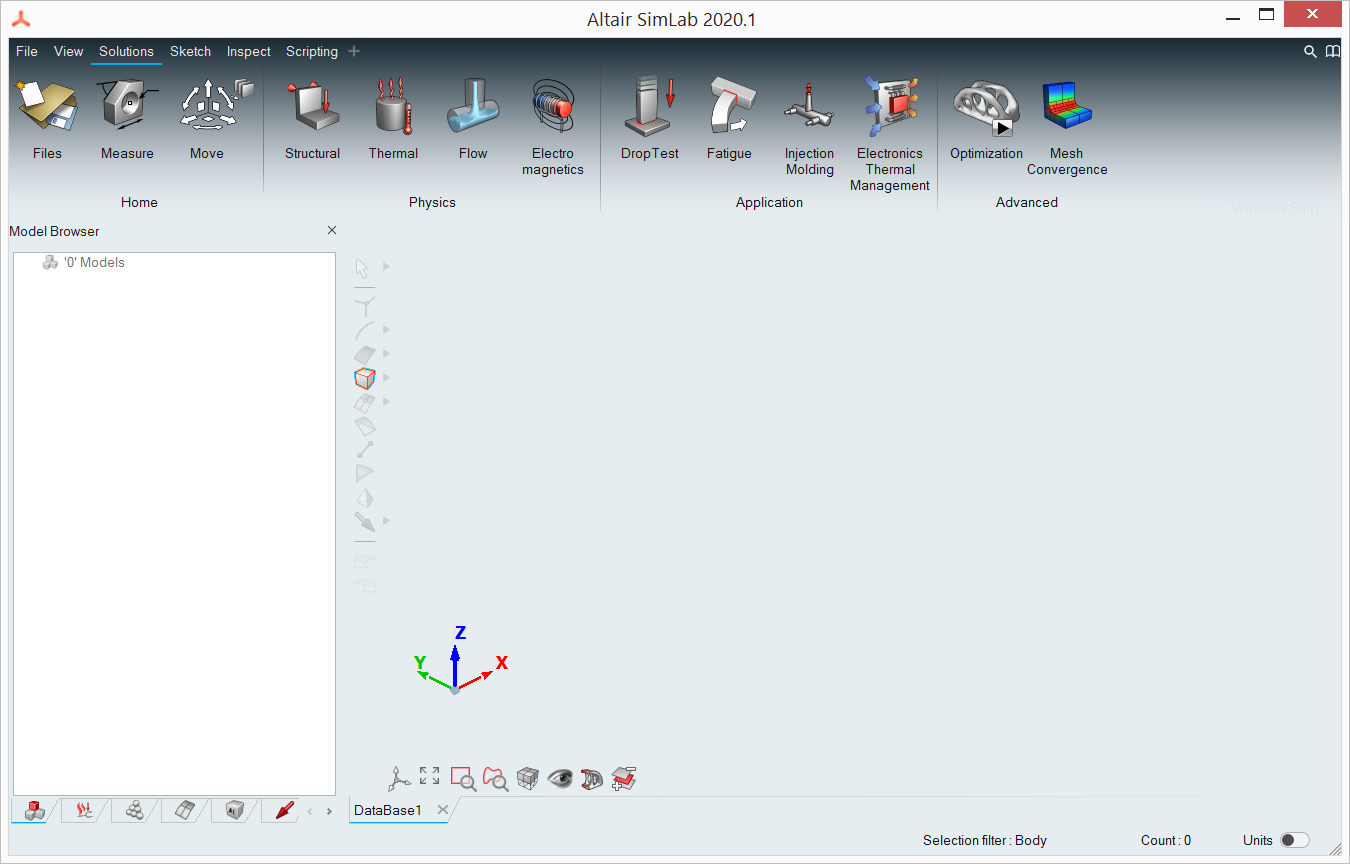
Task: Switch to the assembly browser tab
Action: [35, 810]
